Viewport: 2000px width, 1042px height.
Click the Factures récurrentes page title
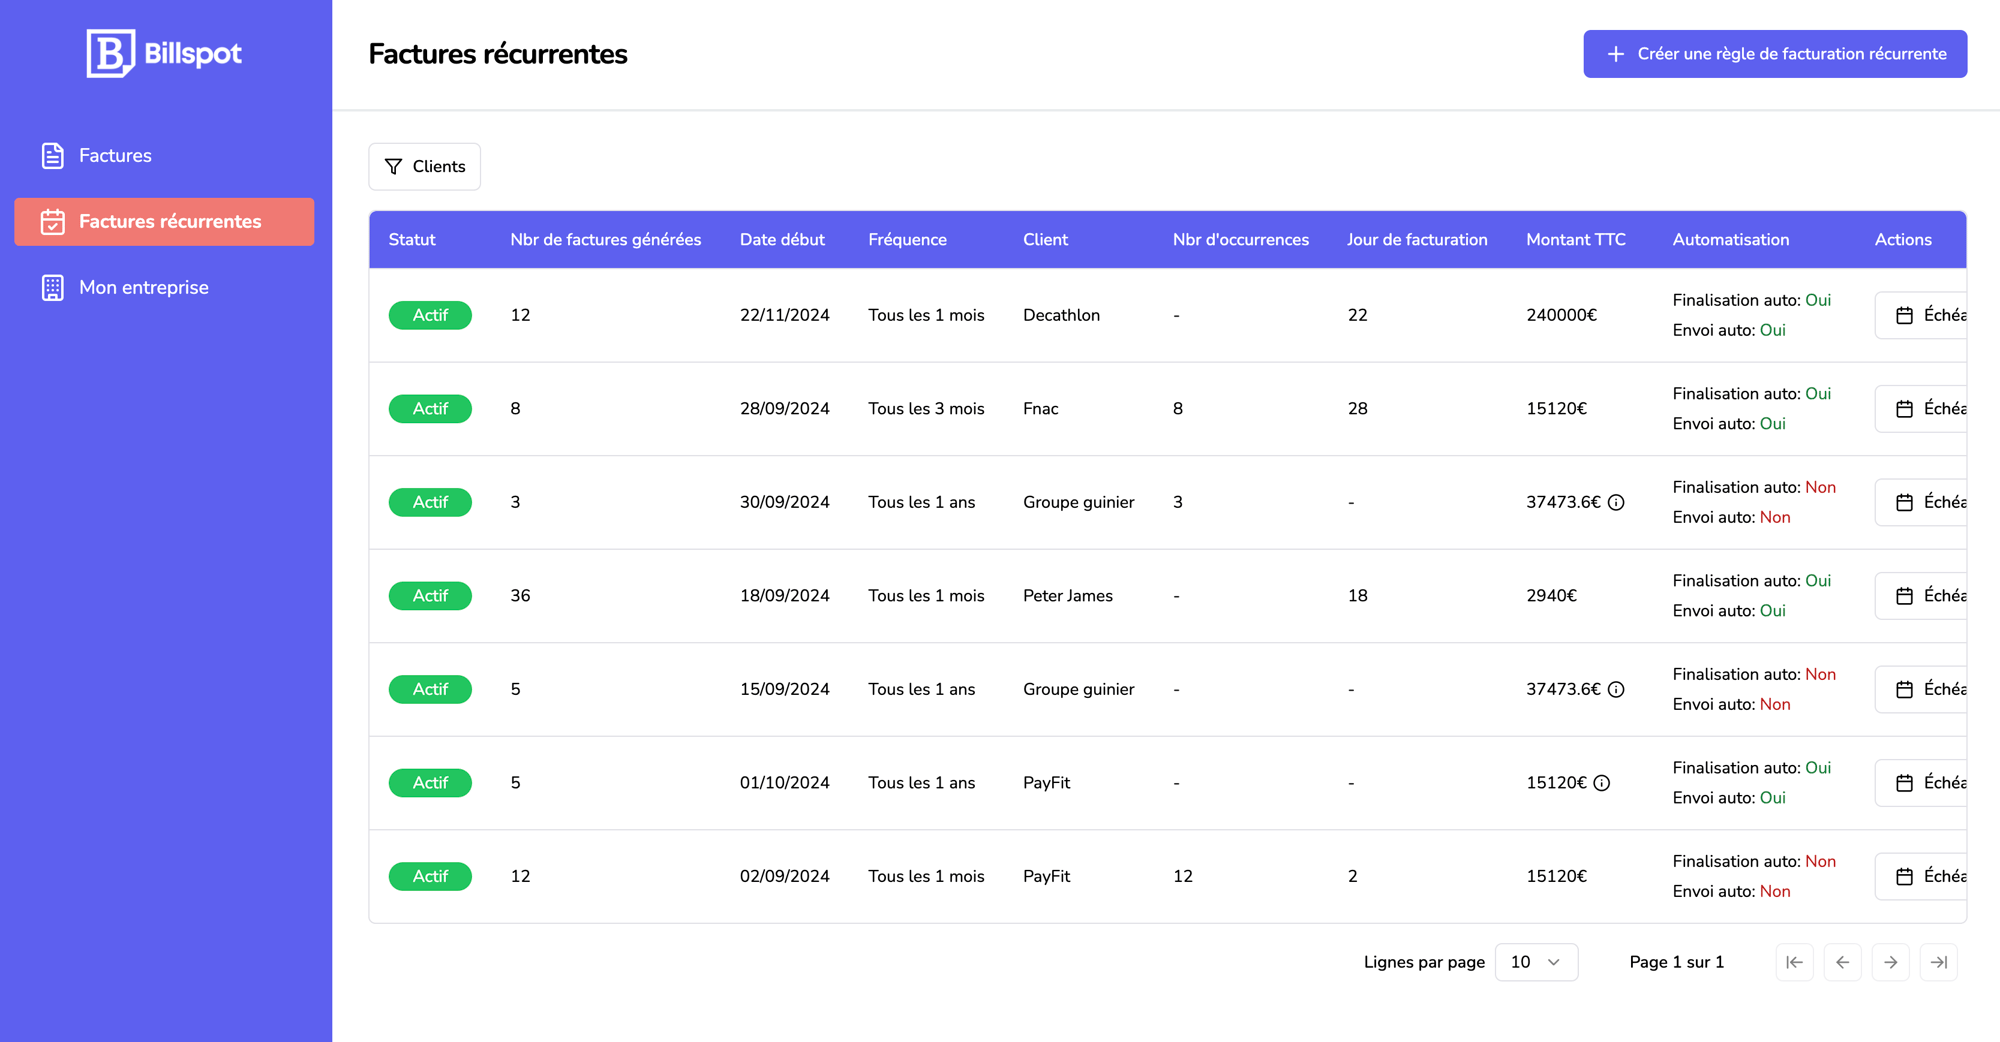(x=497, y=54)
